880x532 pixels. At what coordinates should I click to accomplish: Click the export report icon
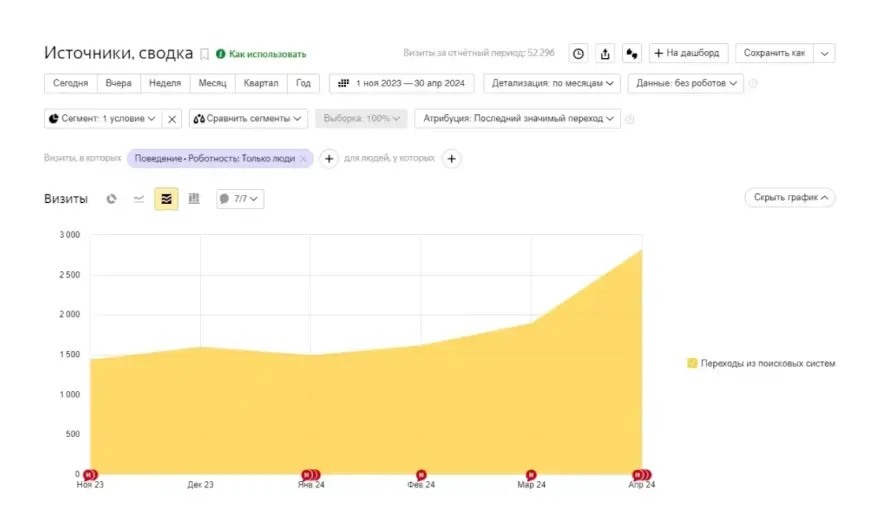pyautogui.click(x=605, y=53)
